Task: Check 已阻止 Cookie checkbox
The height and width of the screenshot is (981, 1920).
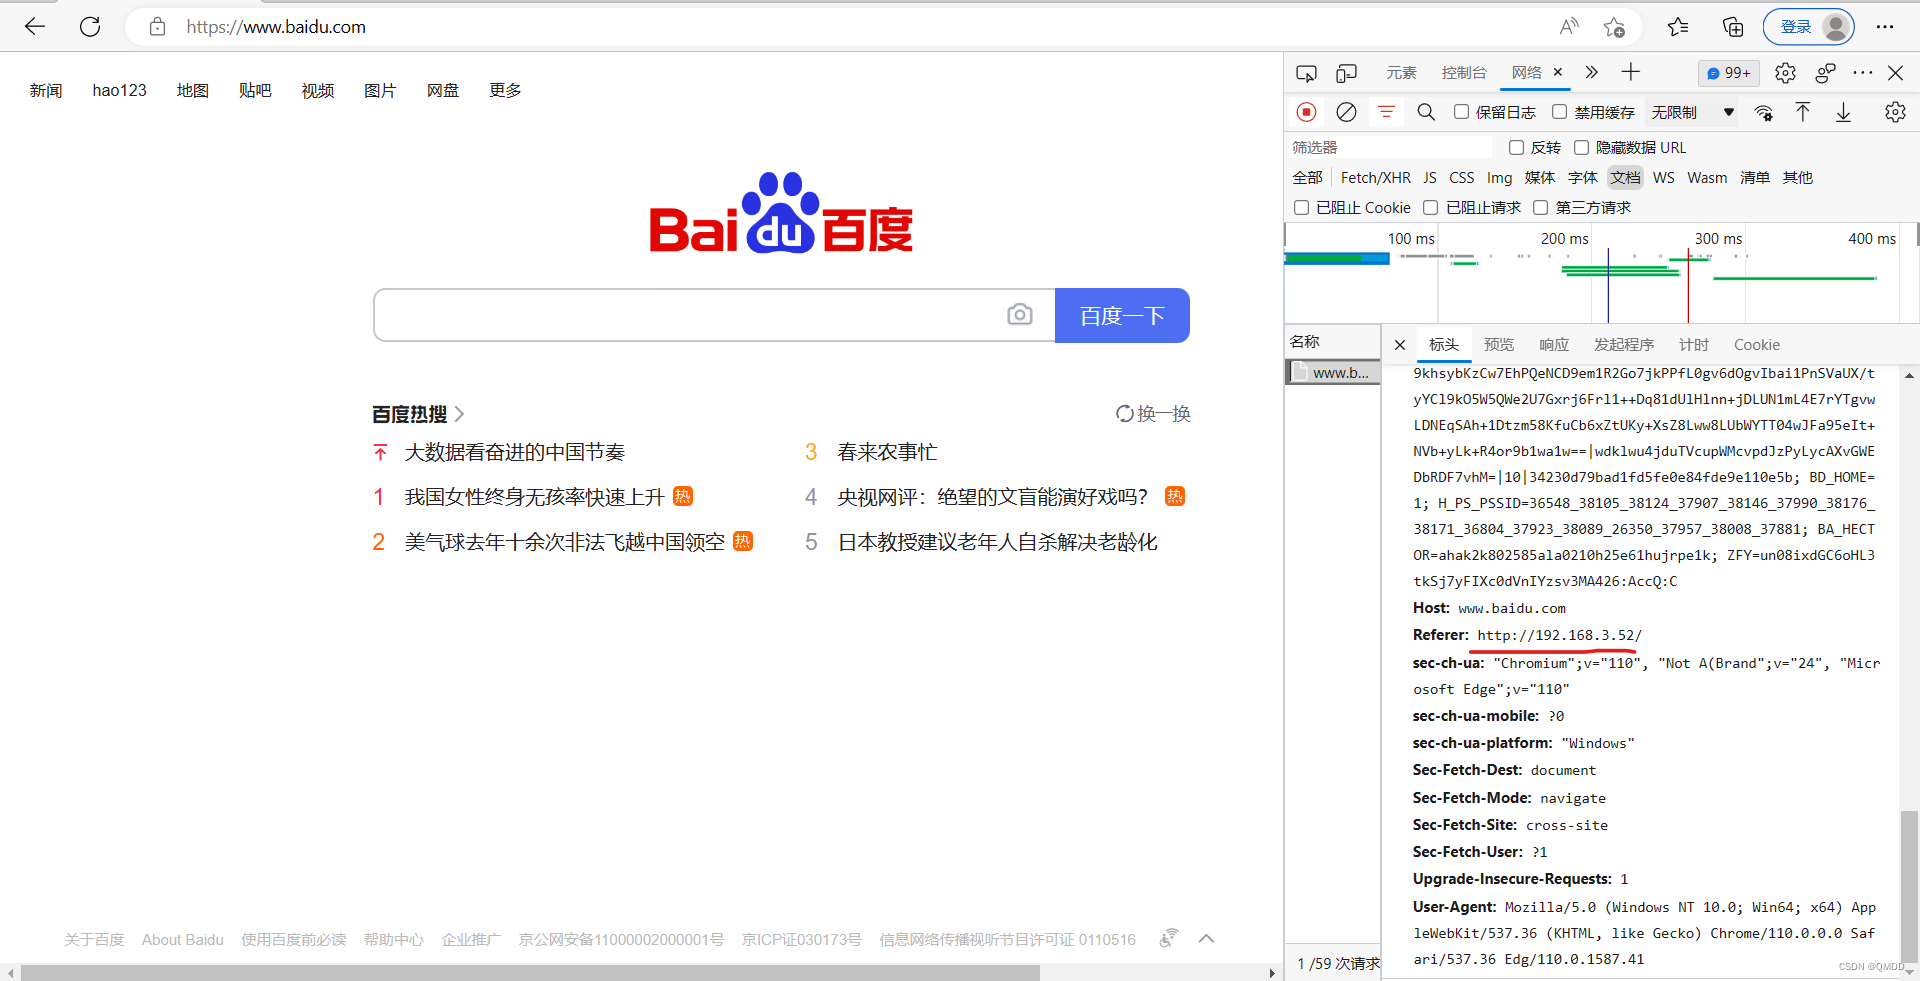Action: pyautogui.click(x=1301, y=207)
